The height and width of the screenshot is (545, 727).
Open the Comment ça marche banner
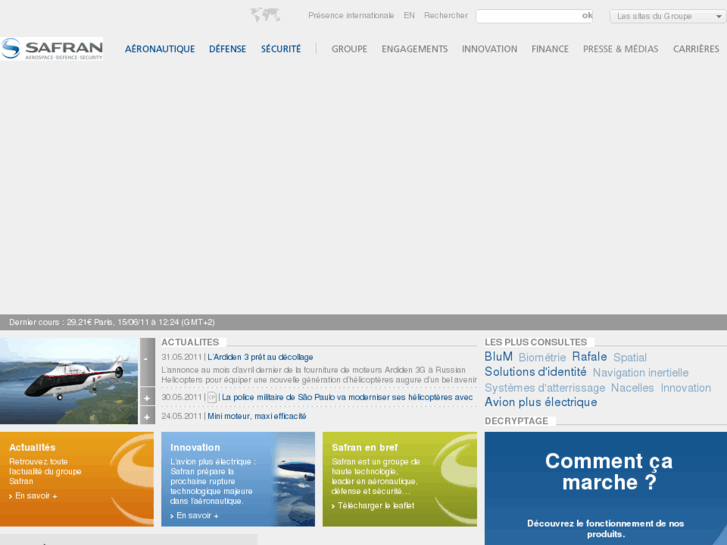tap(606, 488)
